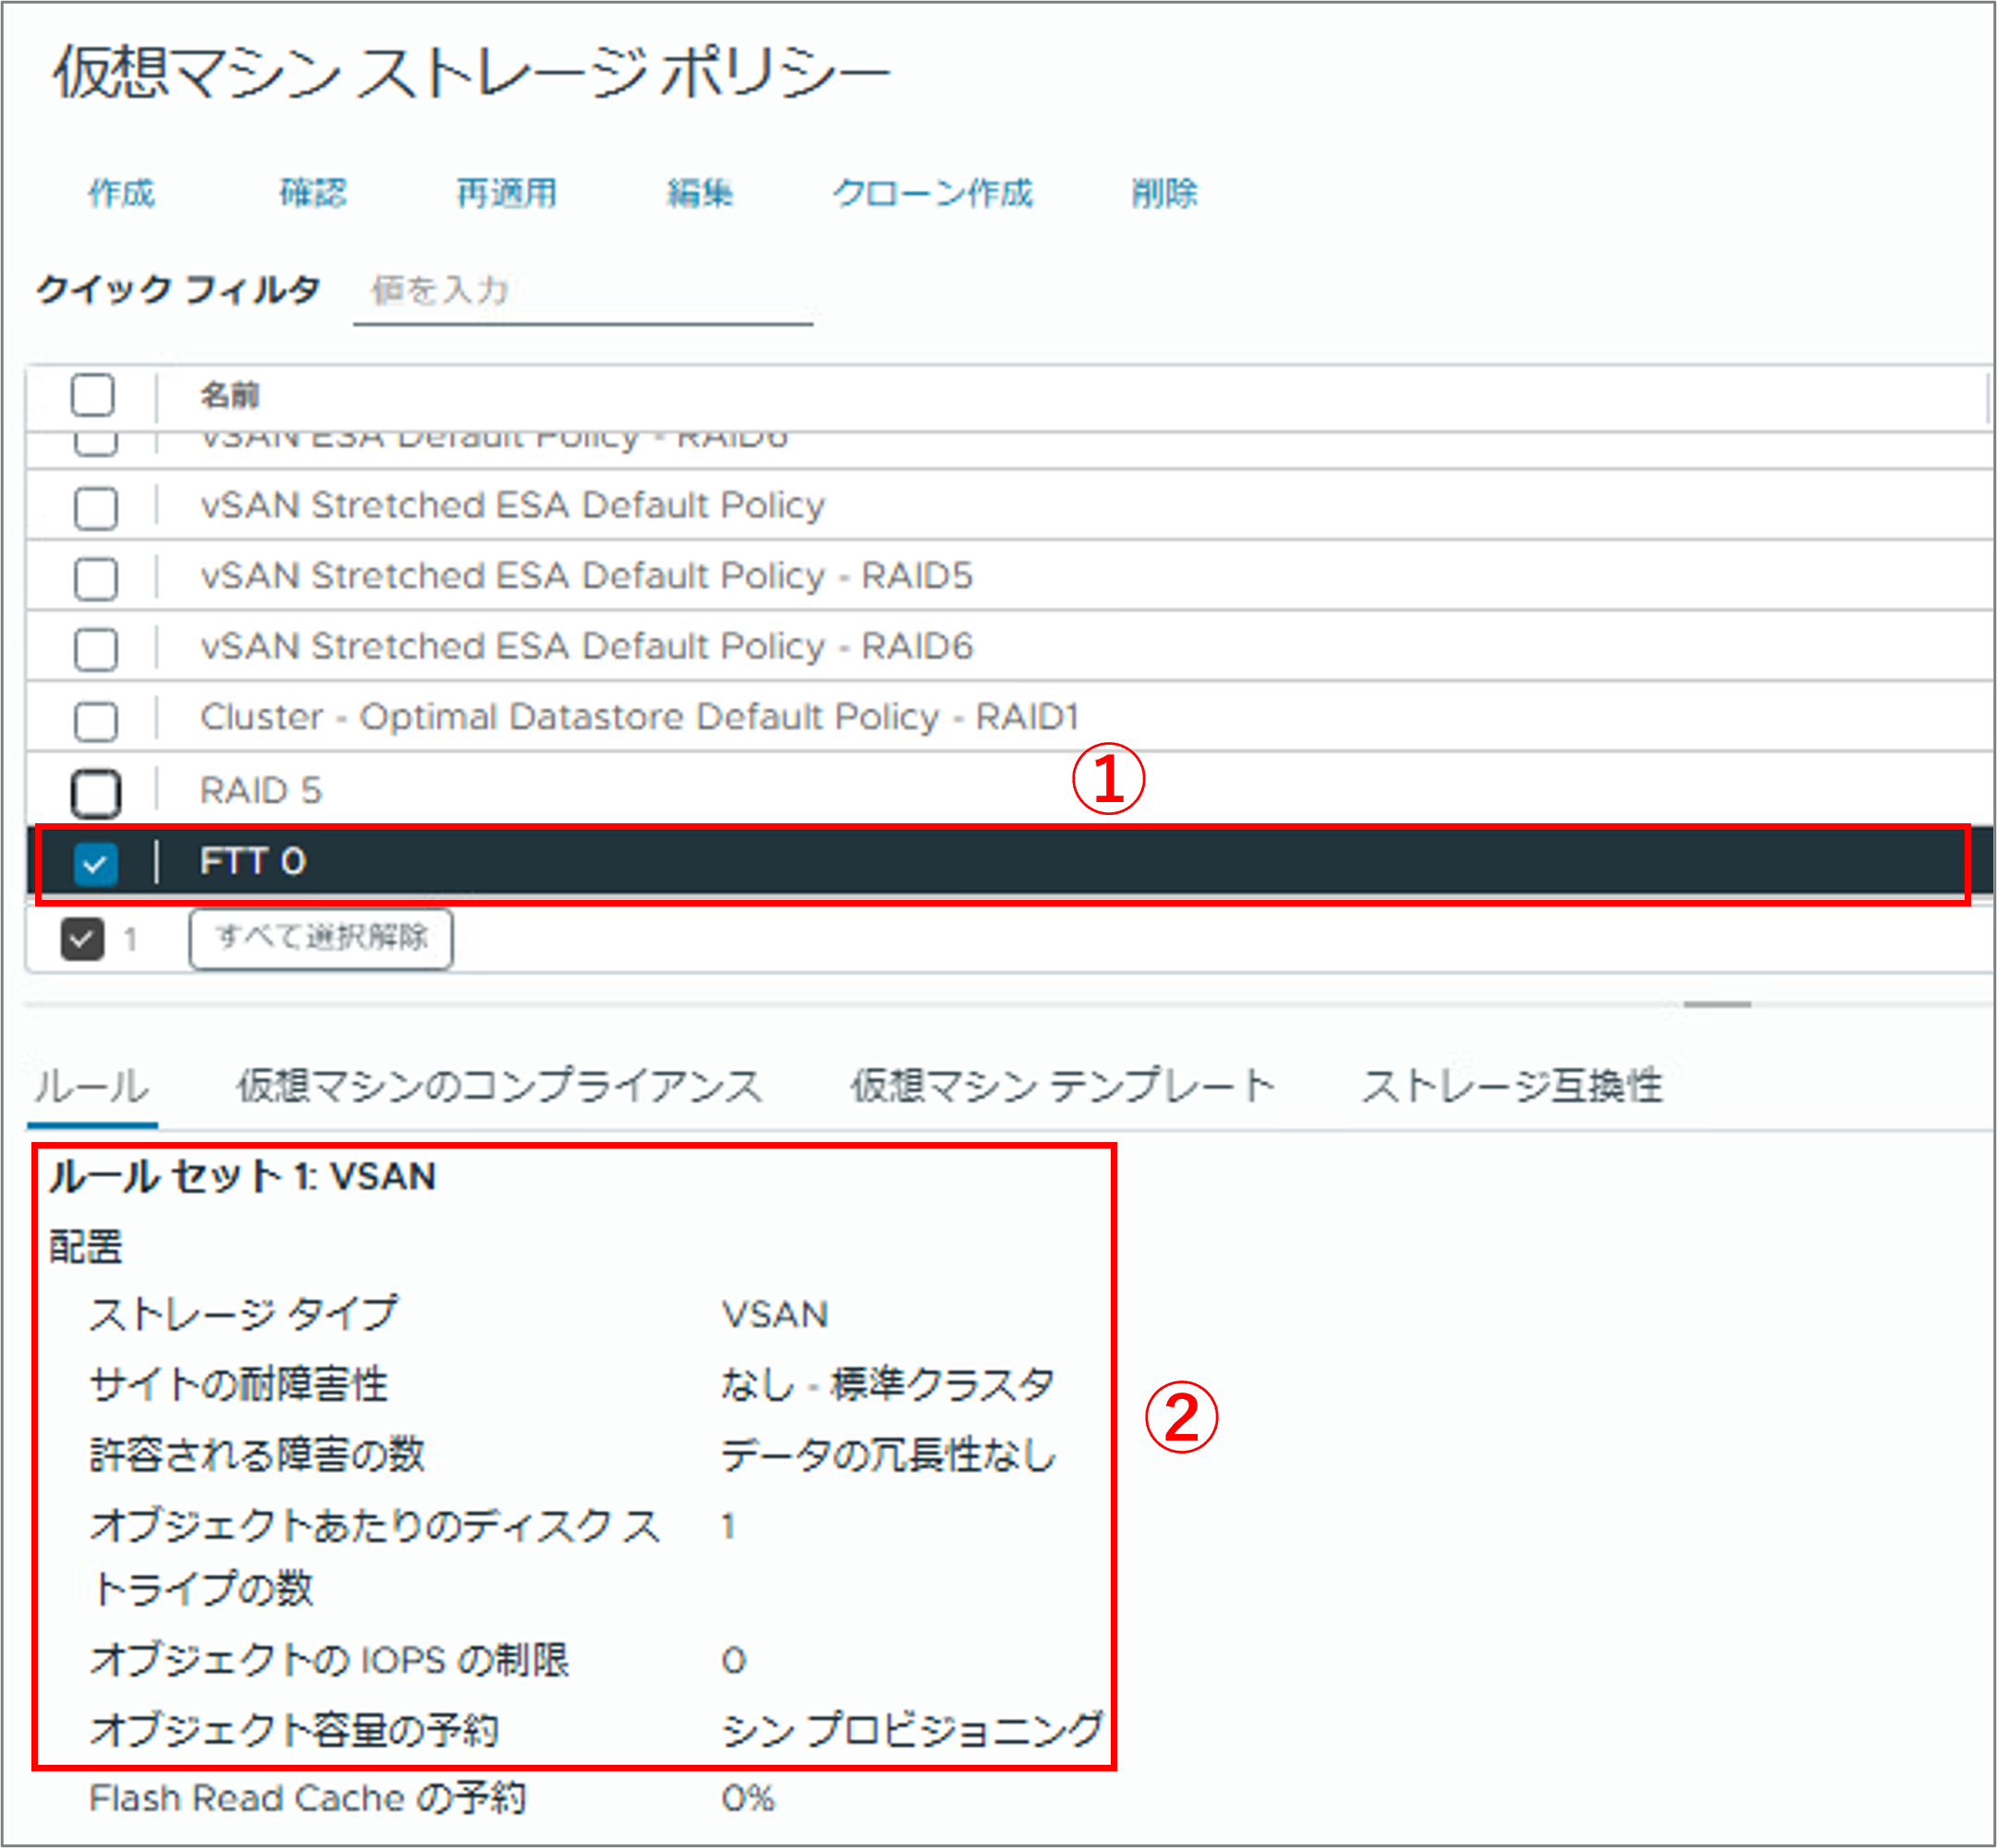
Task: Select Cluster - Optimal Datastore Default Policy - RAID1
Action: pyautogui.click(x=640, y=717)
